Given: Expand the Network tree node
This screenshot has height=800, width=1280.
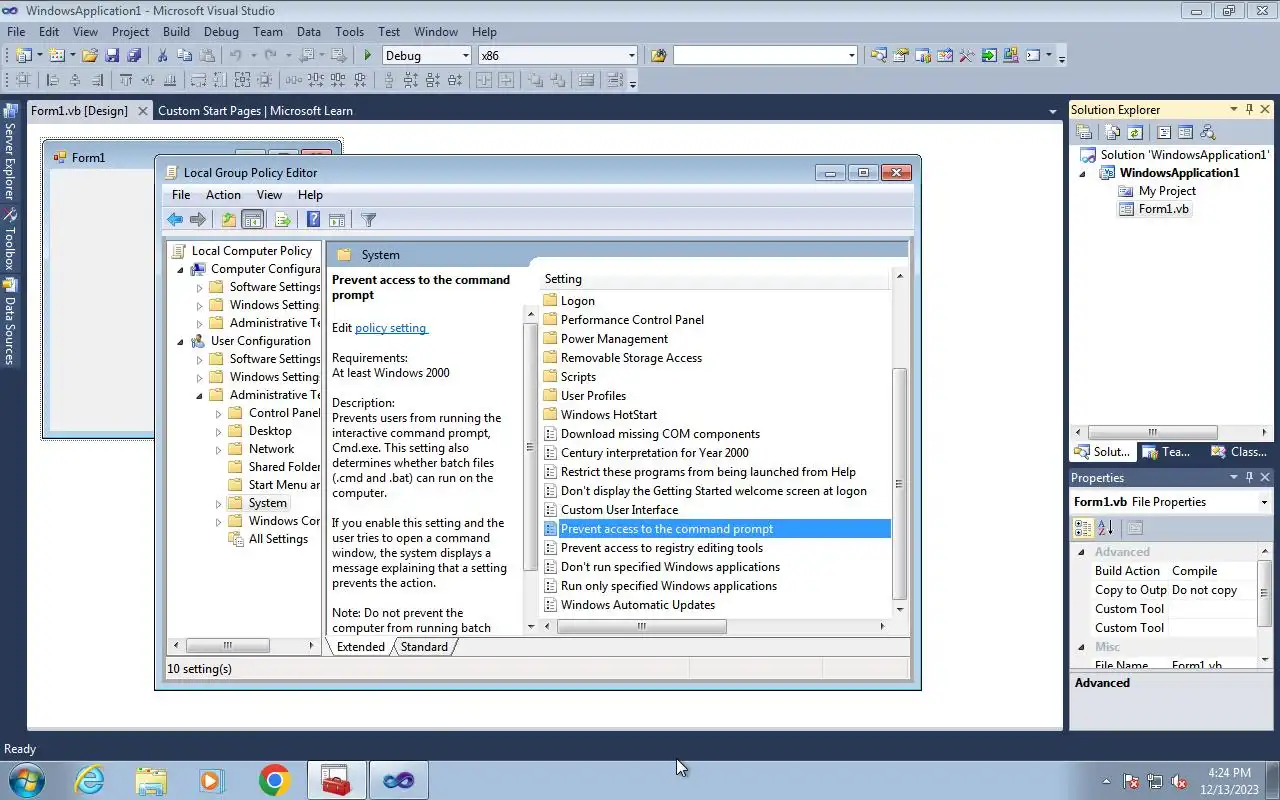Looking at the screenshot, I should pos(219,449).
